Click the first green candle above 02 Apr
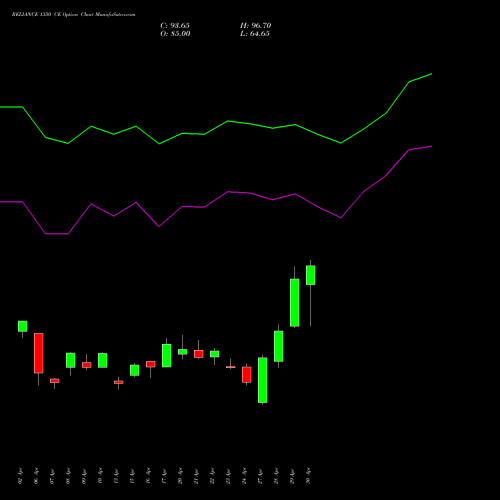Image resolution: width=500 pixels, height=500 pixels. [23, 326]
